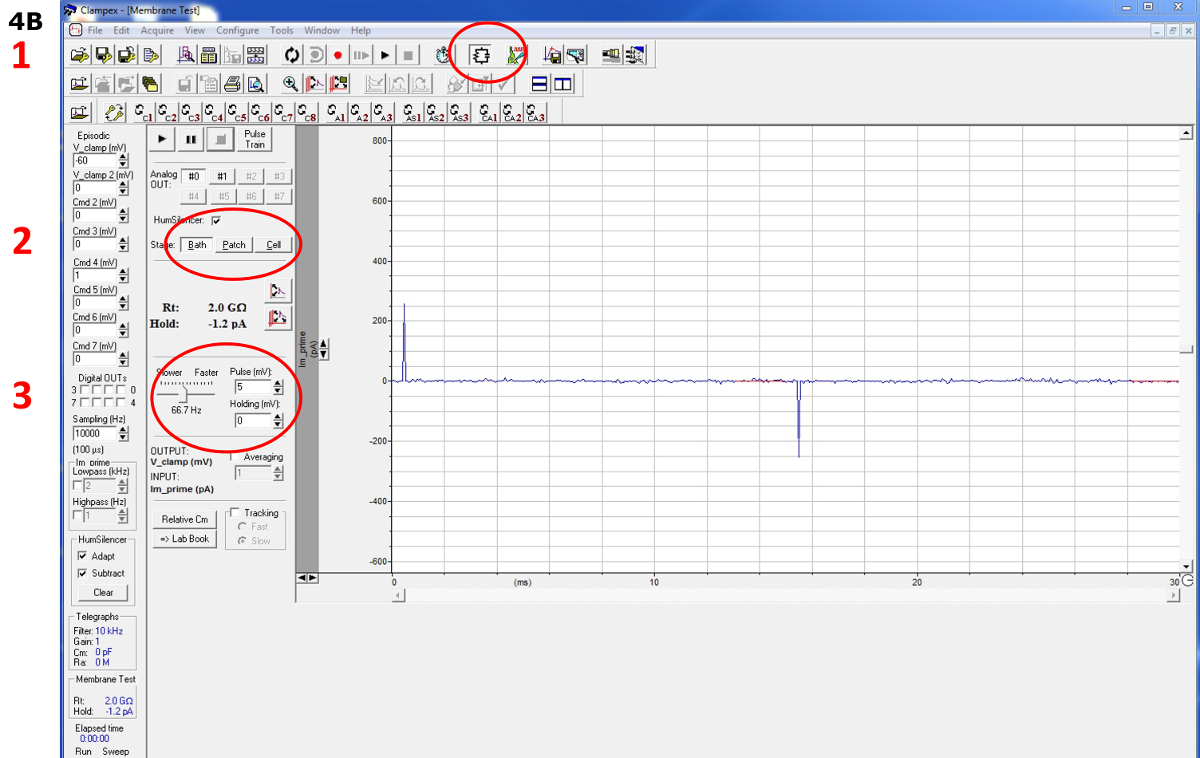This screenshot has height=758, width=1200.
Task: Open the Configure menu
Action: click(x=237, y=31)
